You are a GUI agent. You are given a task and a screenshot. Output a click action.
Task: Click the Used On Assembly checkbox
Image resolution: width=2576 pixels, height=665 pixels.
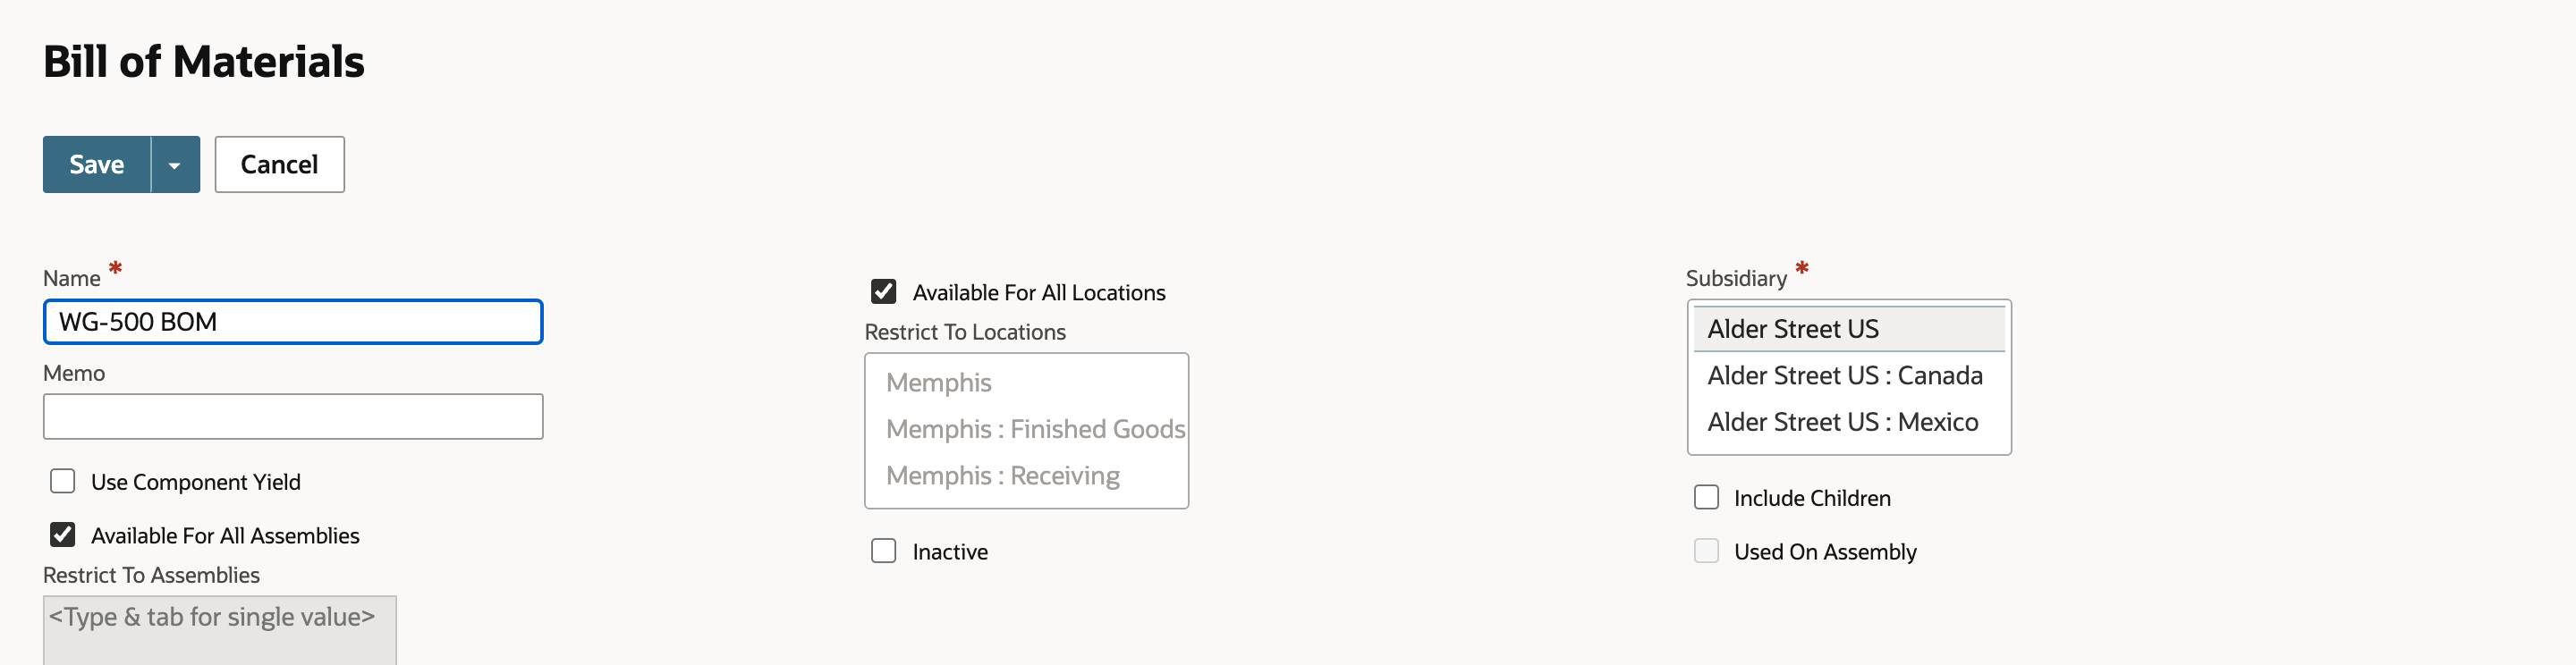click(1707, 551)
